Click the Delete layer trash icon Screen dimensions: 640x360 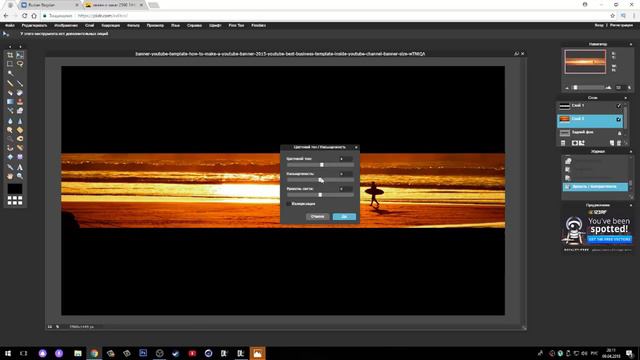pos(619,143)
